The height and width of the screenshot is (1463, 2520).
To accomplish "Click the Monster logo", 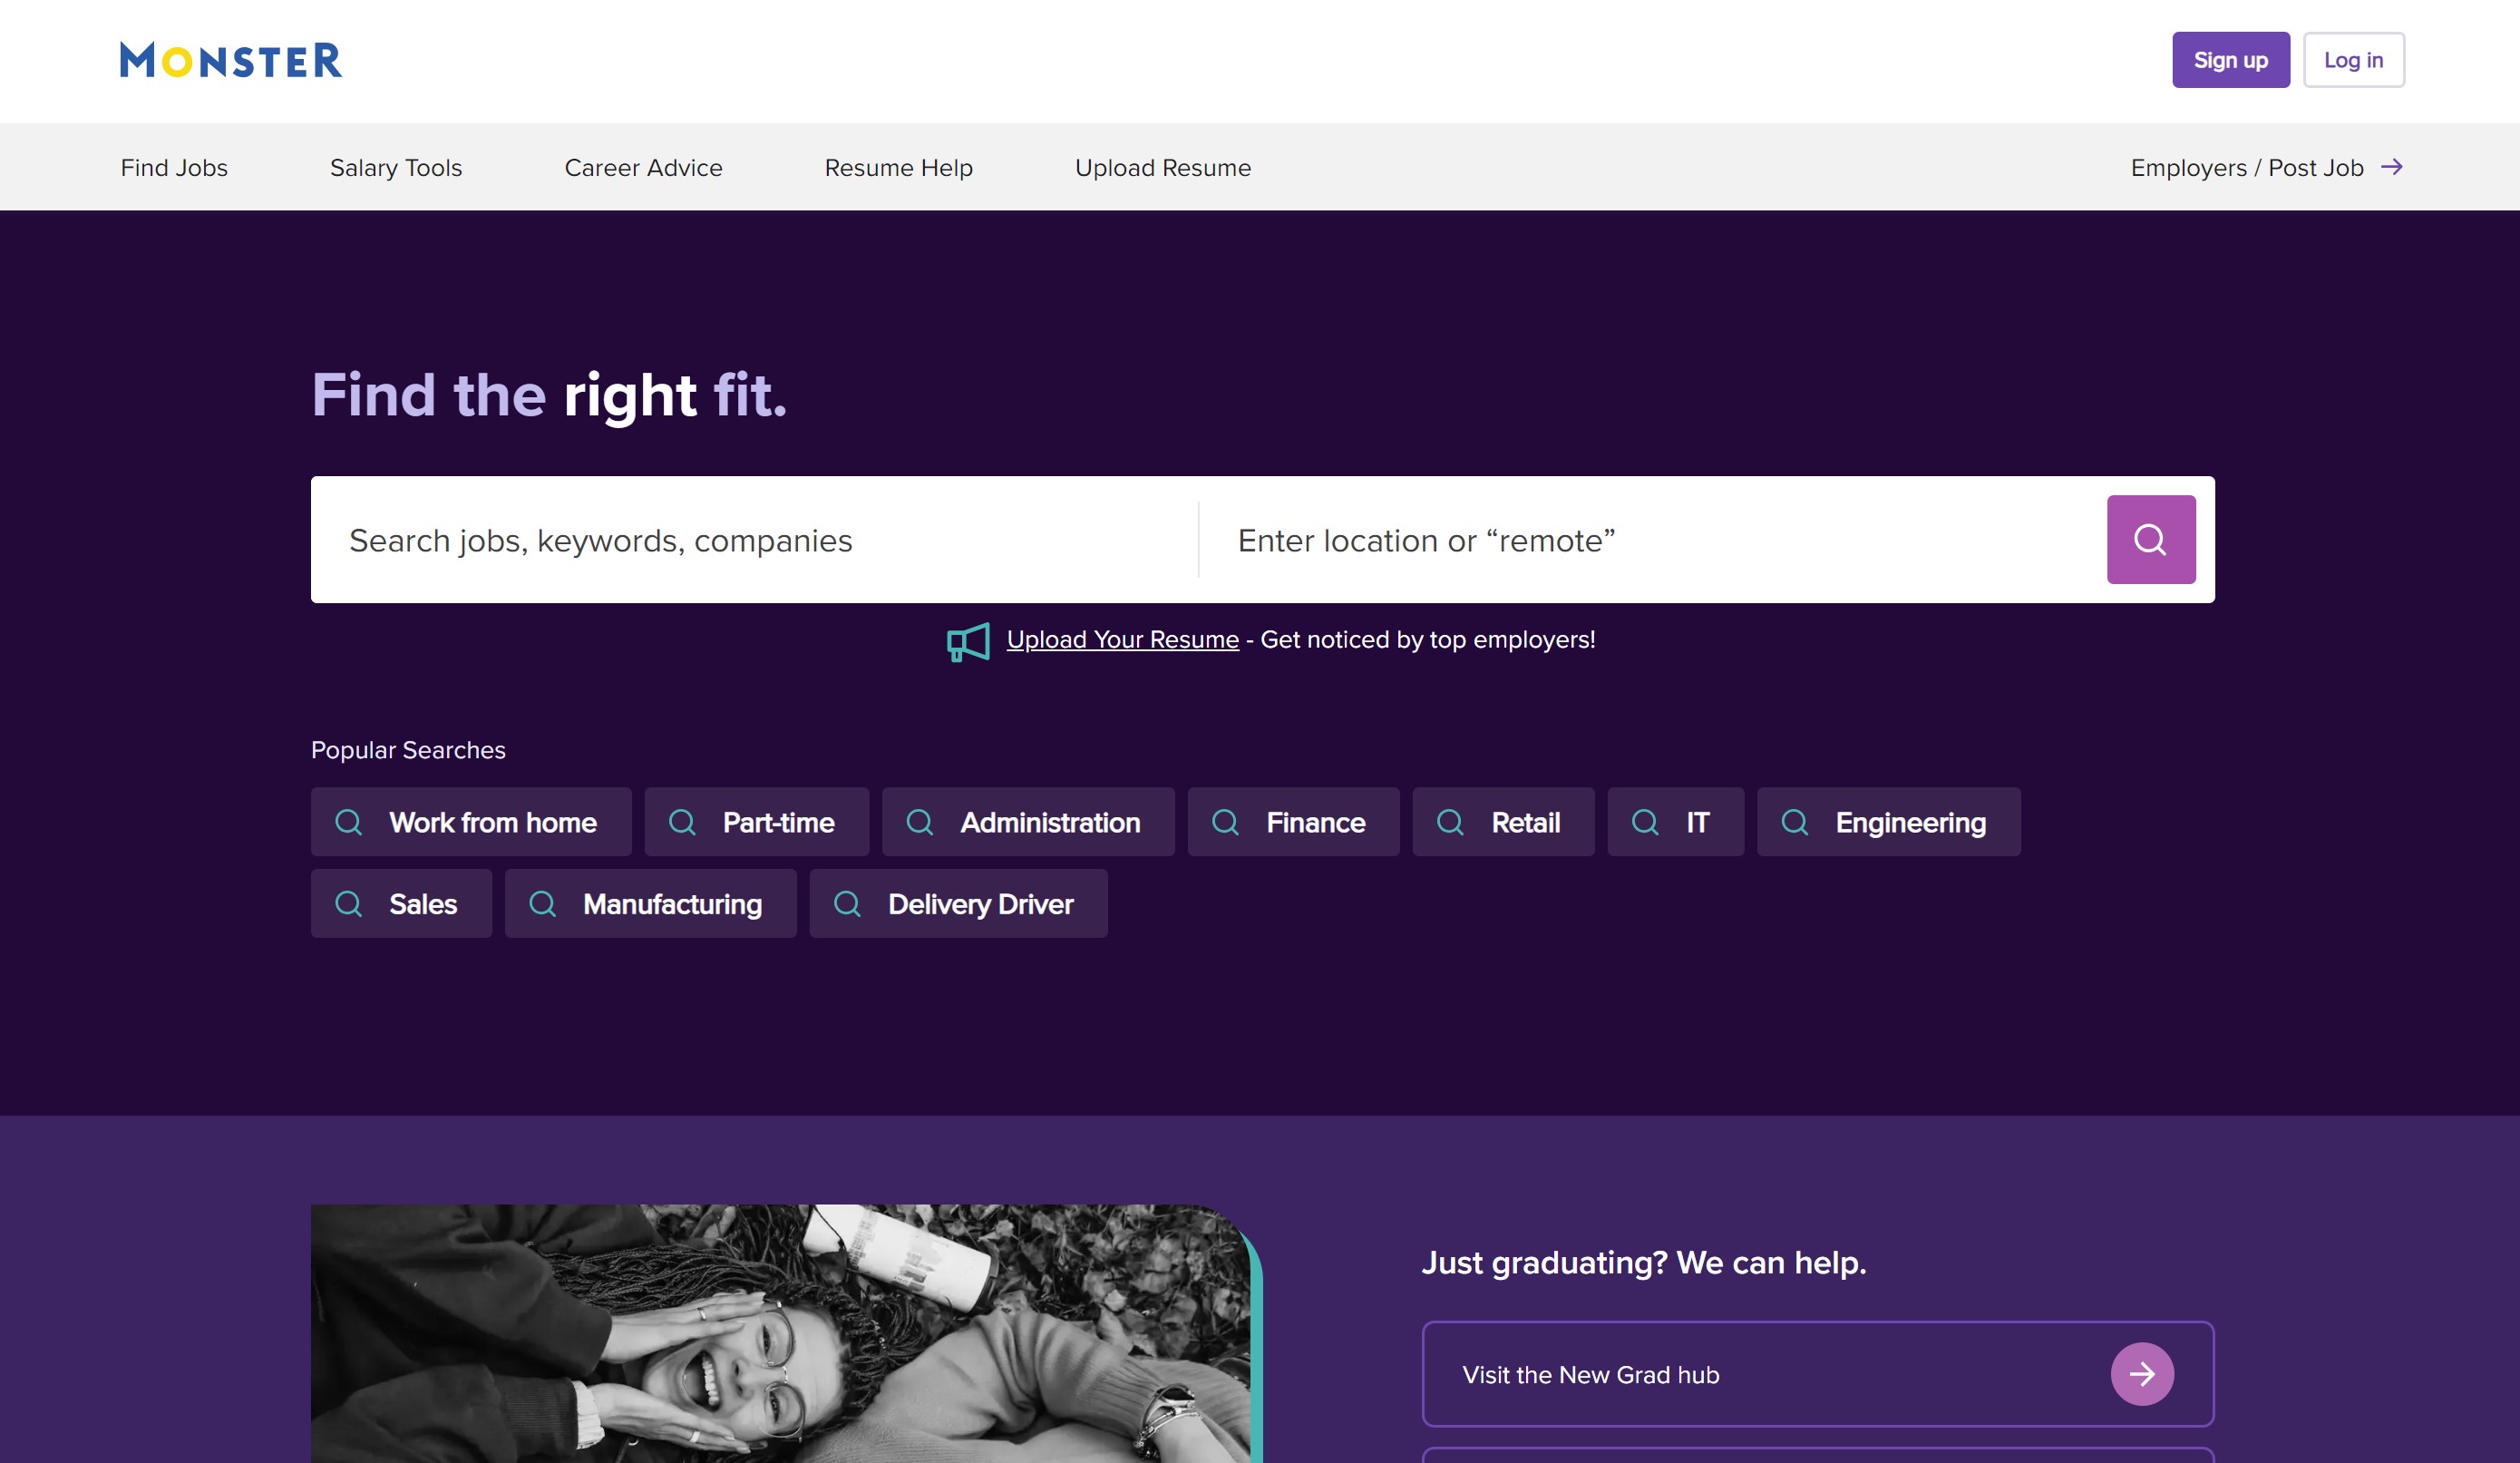I will (x=231, y=60).
